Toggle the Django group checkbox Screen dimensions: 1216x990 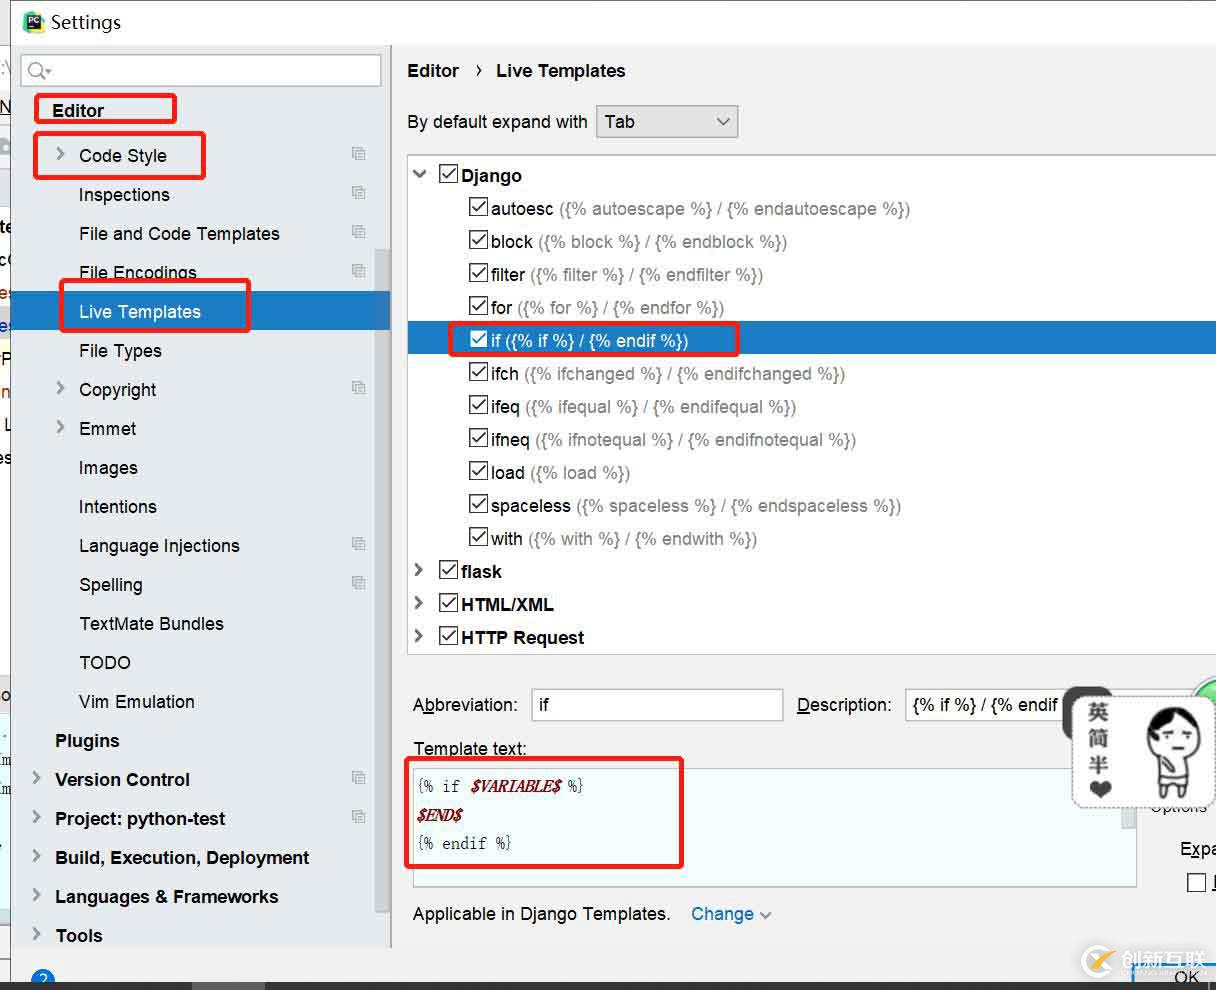[449, 174]
